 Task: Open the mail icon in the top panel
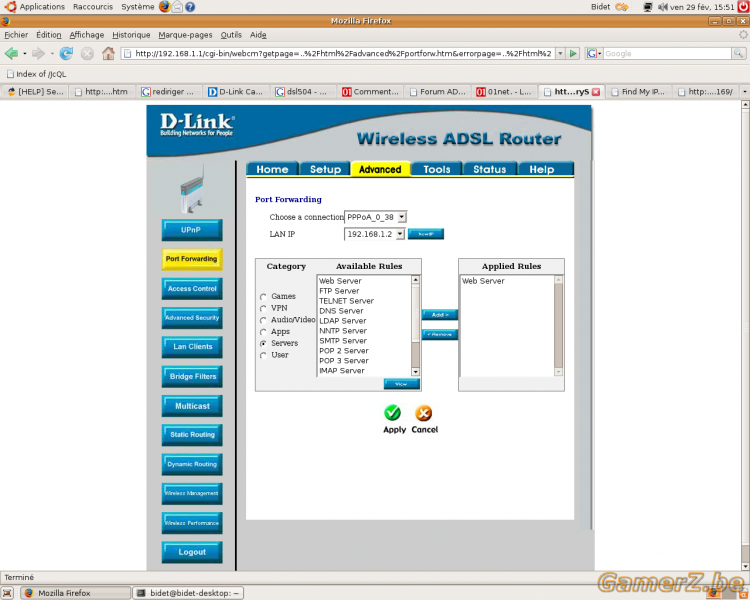[177, 7]
